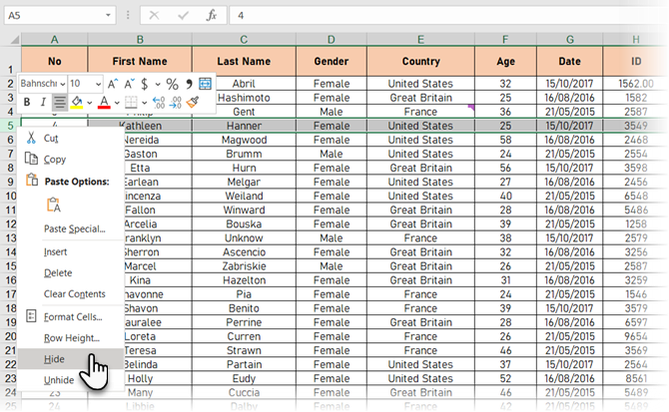Click the ID cell 8561
Image resolution: width=669 pixels, height=412 pixels.
636,378
